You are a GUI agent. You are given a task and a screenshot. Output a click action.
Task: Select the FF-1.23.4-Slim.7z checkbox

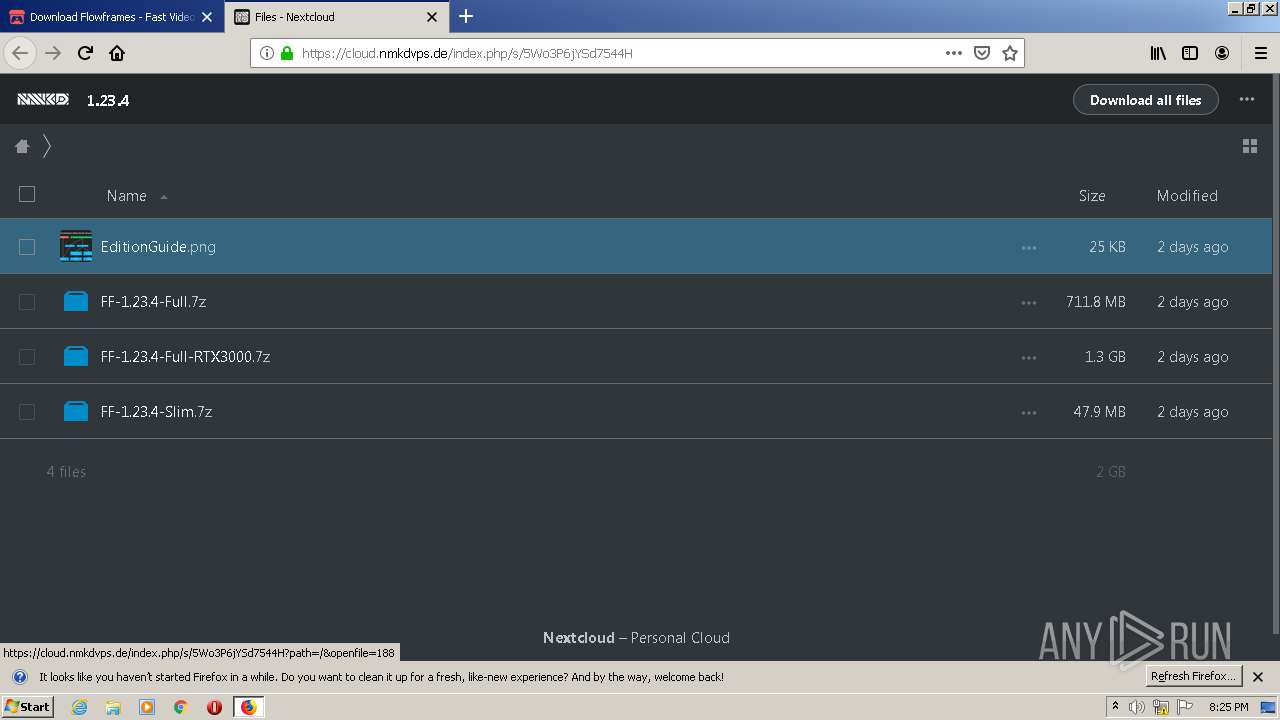pyautogui.click(x=27, y=412)
